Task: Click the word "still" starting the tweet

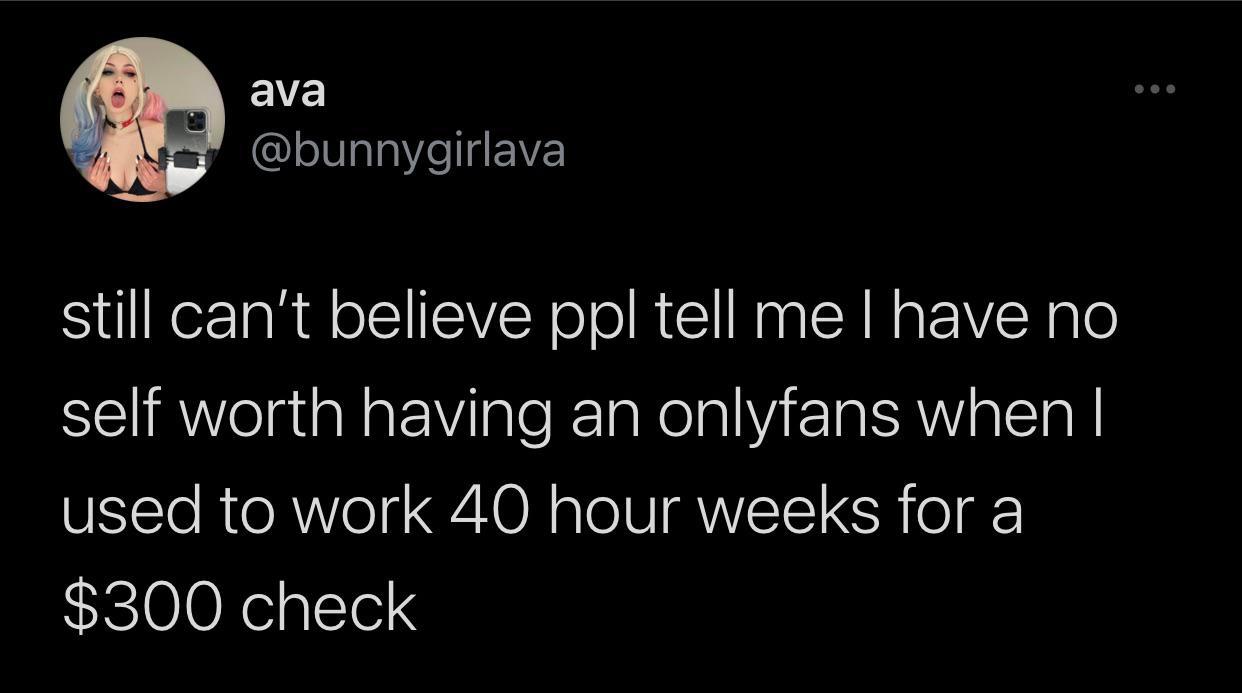Action: pos(111,322)
